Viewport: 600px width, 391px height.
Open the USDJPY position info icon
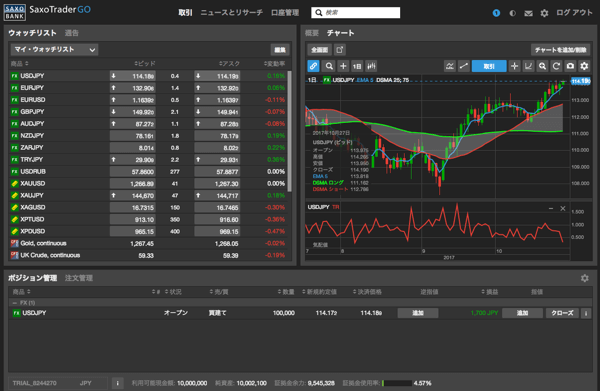[x=586, y=313]
